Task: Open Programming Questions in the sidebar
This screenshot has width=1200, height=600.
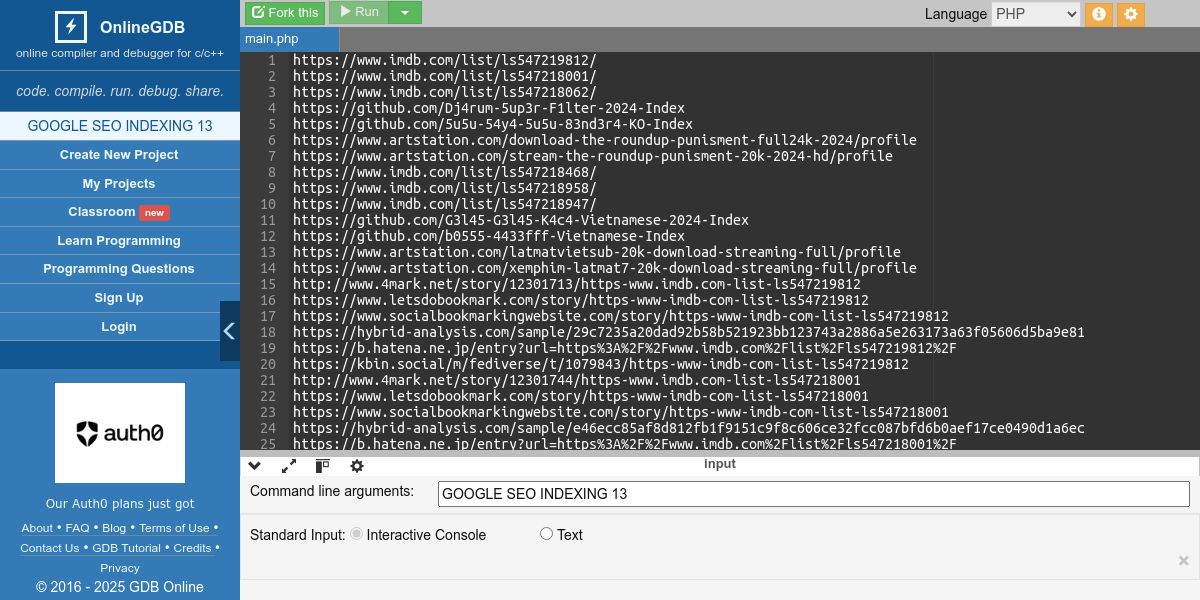Action: click(119, 269)
